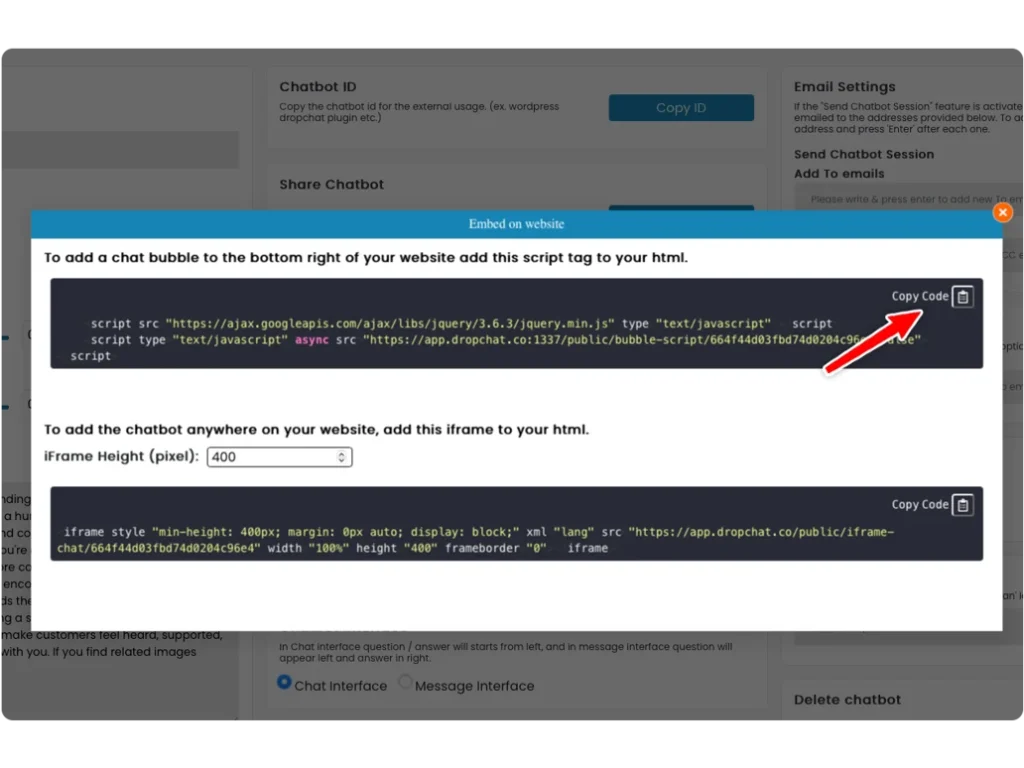The image size is (1024, 768).
Task: Click the Add To emails input field
Action: pyautogui.click(x=909, y=199)
